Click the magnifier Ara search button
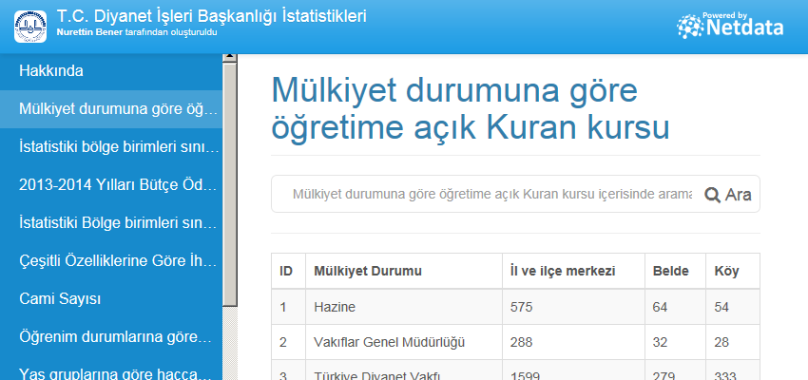 [728, 195]
